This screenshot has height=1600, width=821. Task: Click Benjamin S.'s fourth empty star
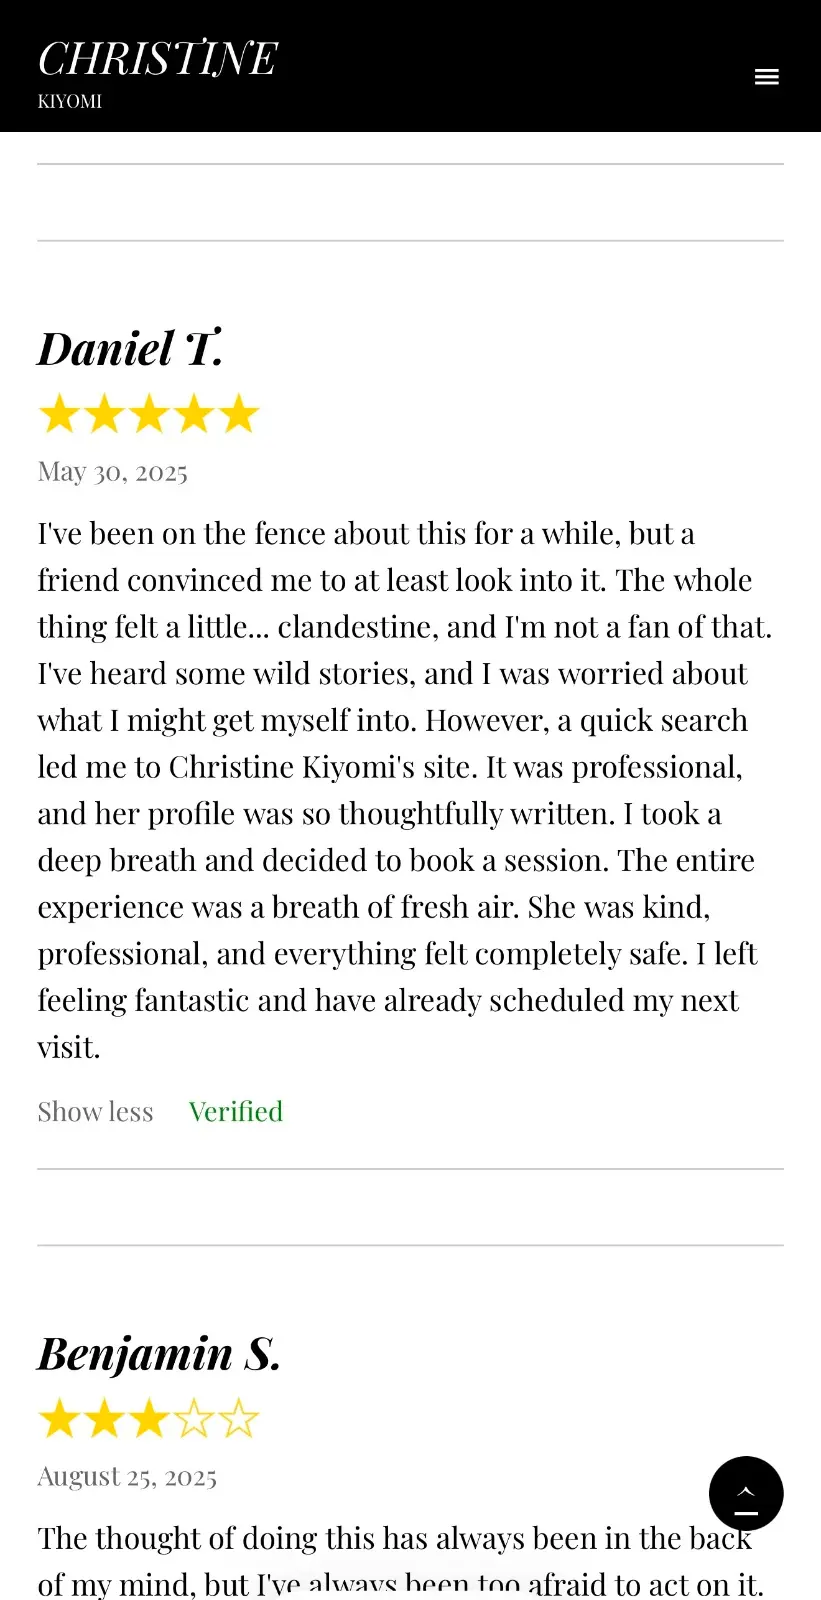[194, 1419]
